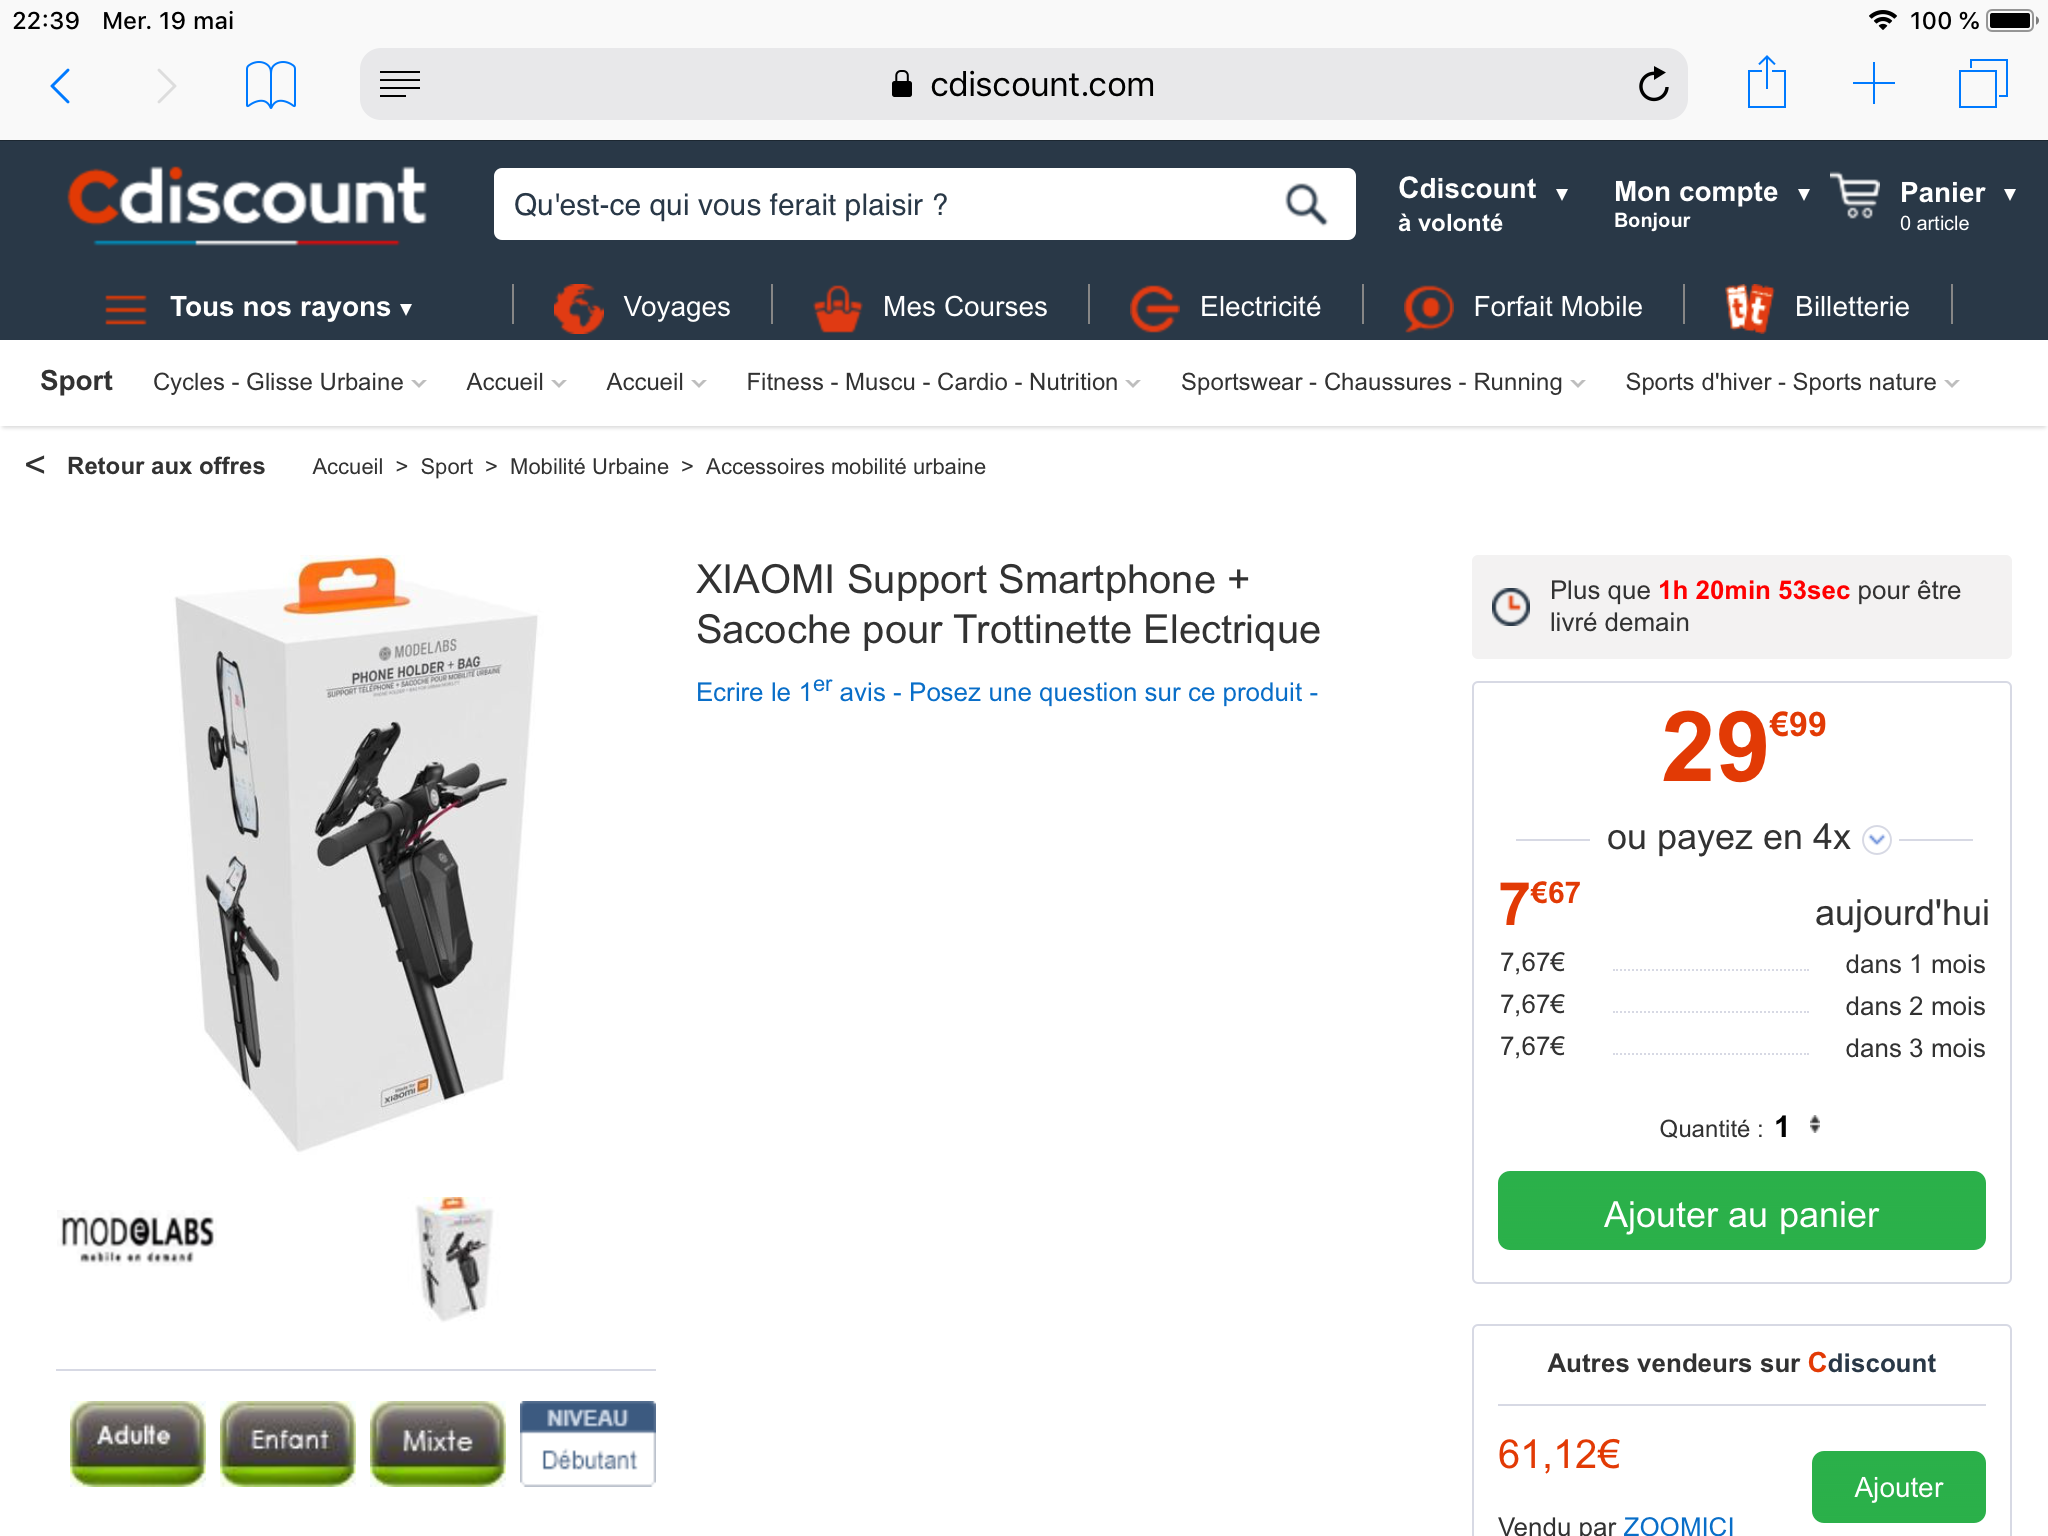Tap the reader view lines icon
Screen dimensions: 2048x1536
click(400, 85)
